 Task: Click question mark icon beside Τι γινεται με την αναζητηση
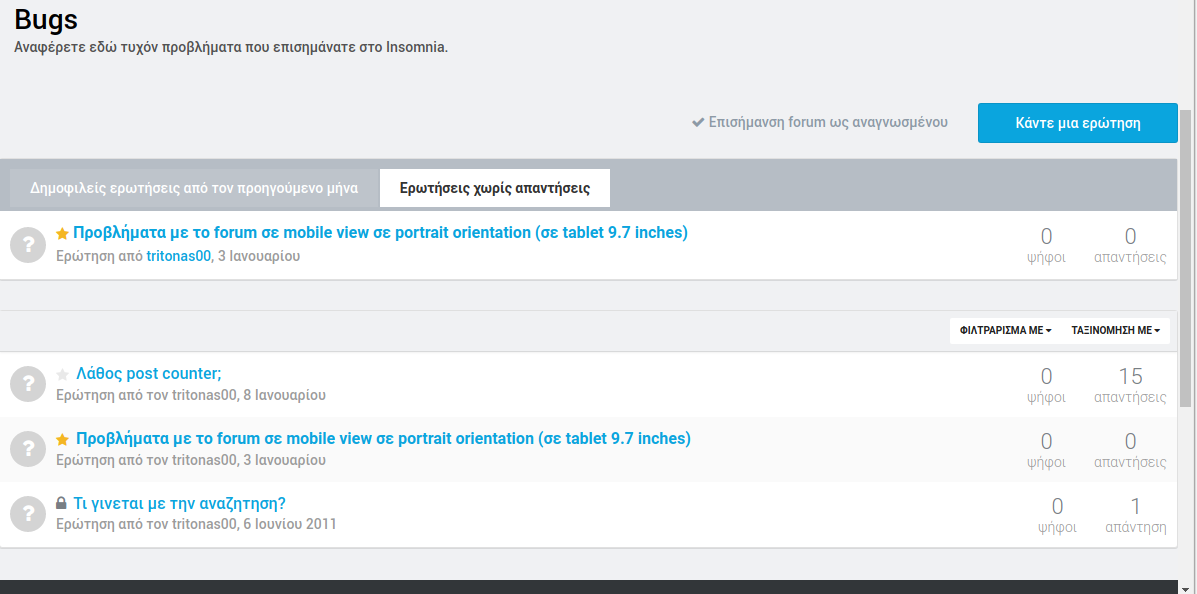coord(28,514)
